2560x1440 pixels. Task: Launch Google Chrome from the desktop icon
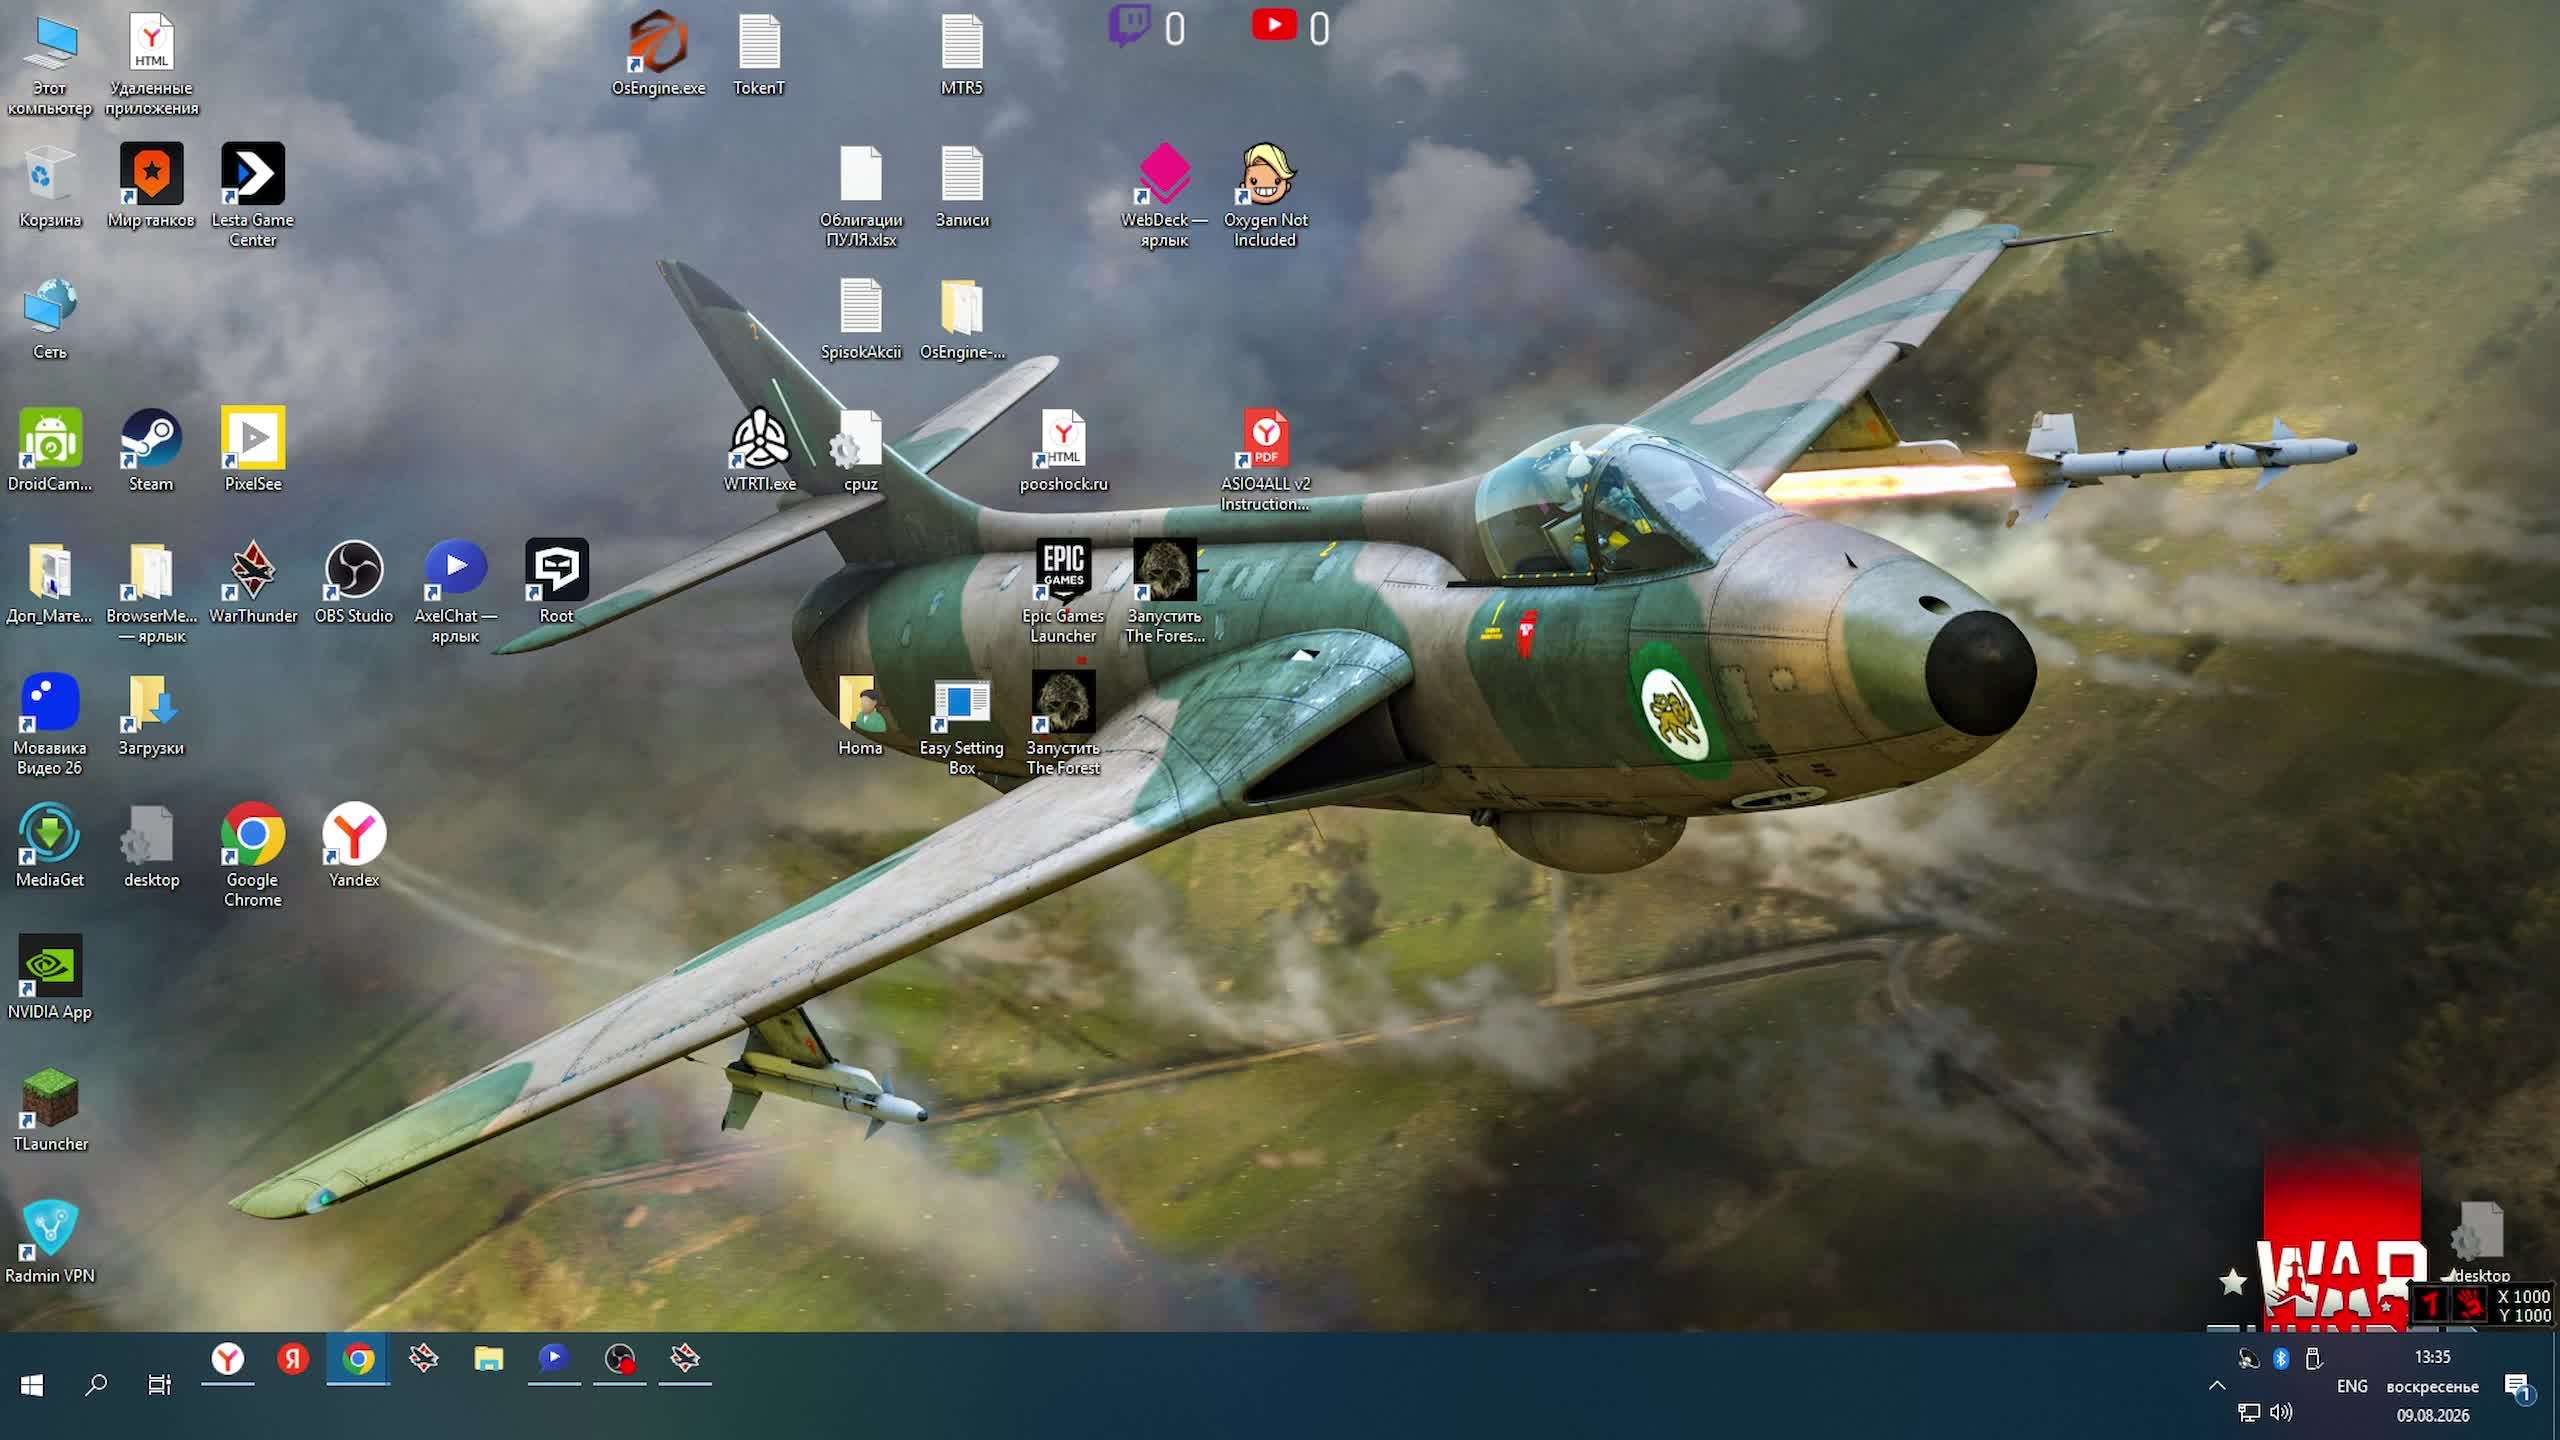pyautogui.click(x=253, y=856)
